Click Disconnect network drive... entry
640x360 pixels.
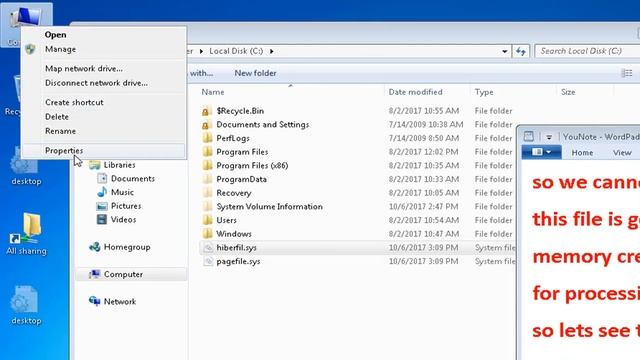click(96, 83)
